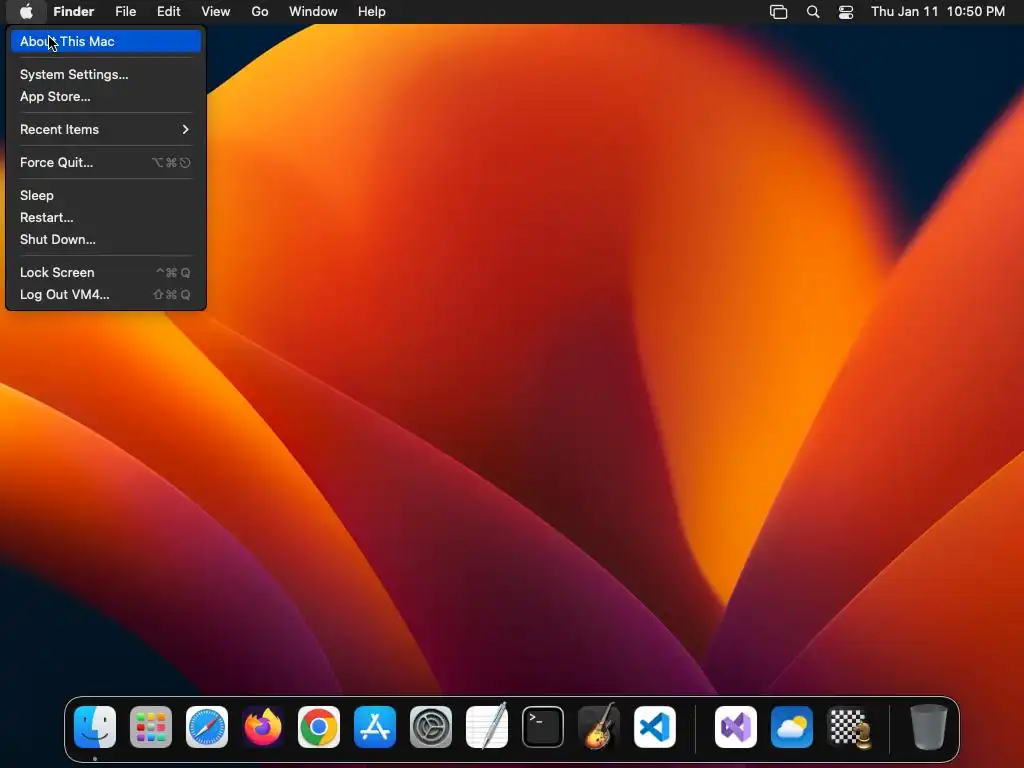Select Shut Down... menu entry

106,240
